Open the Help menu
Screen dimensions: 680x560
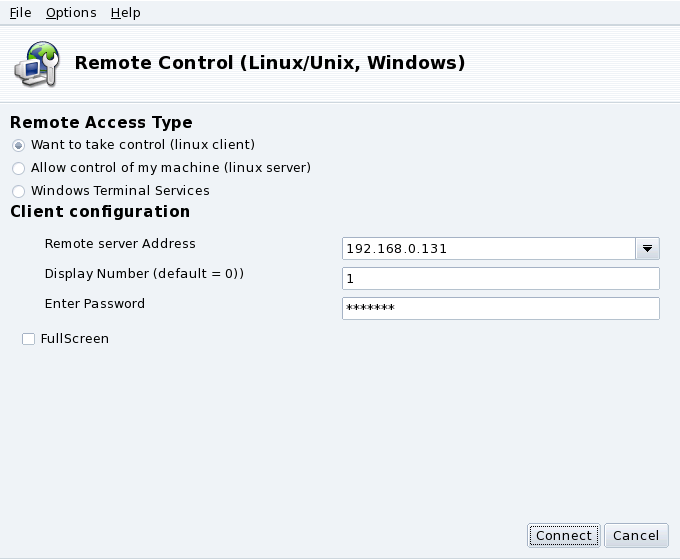click(x=125, y=13)
